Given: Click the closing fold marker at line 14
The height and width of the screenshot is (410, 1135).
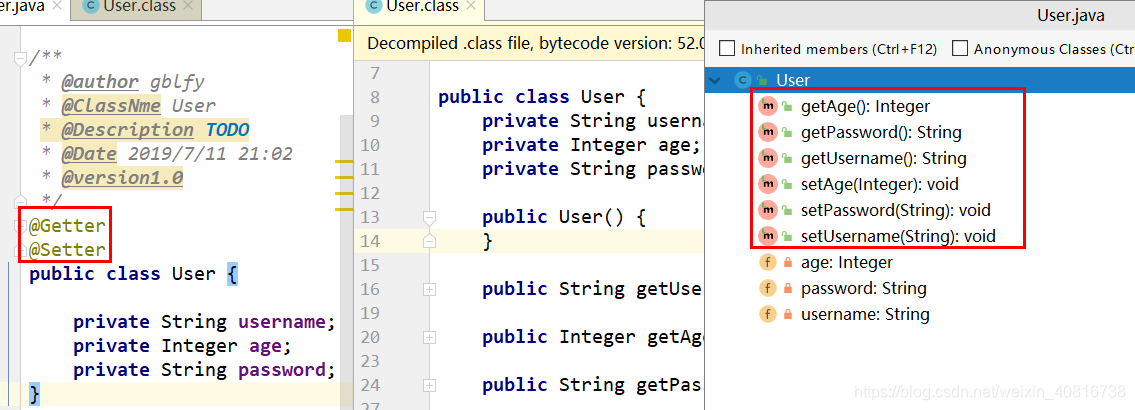Looking at the screenshot, I should [429, 240].
